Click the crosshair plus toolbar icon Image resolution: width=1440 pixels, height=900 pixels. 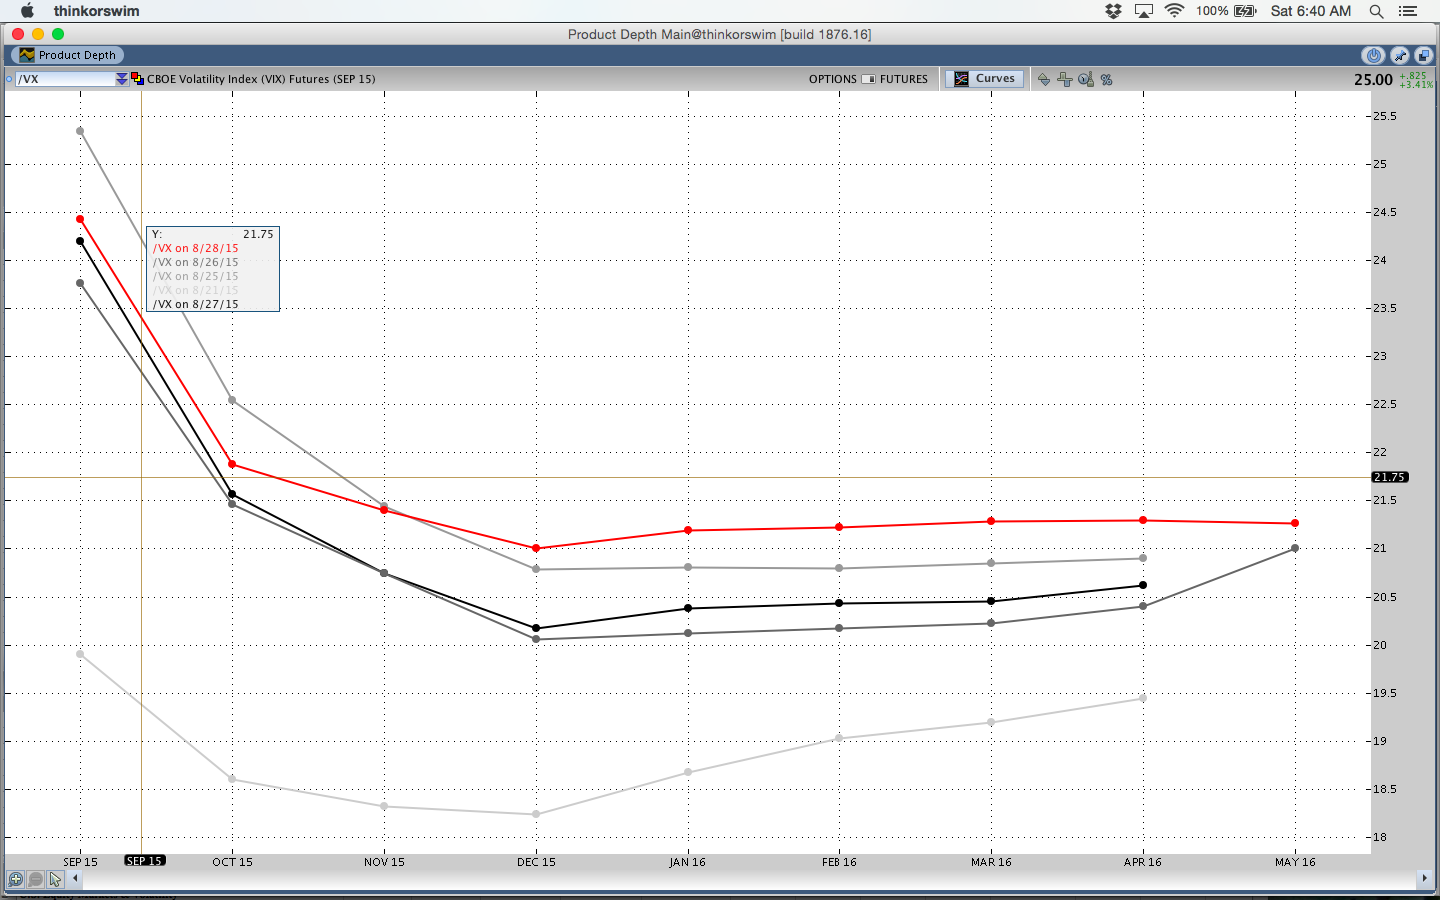coord(1064,79)
